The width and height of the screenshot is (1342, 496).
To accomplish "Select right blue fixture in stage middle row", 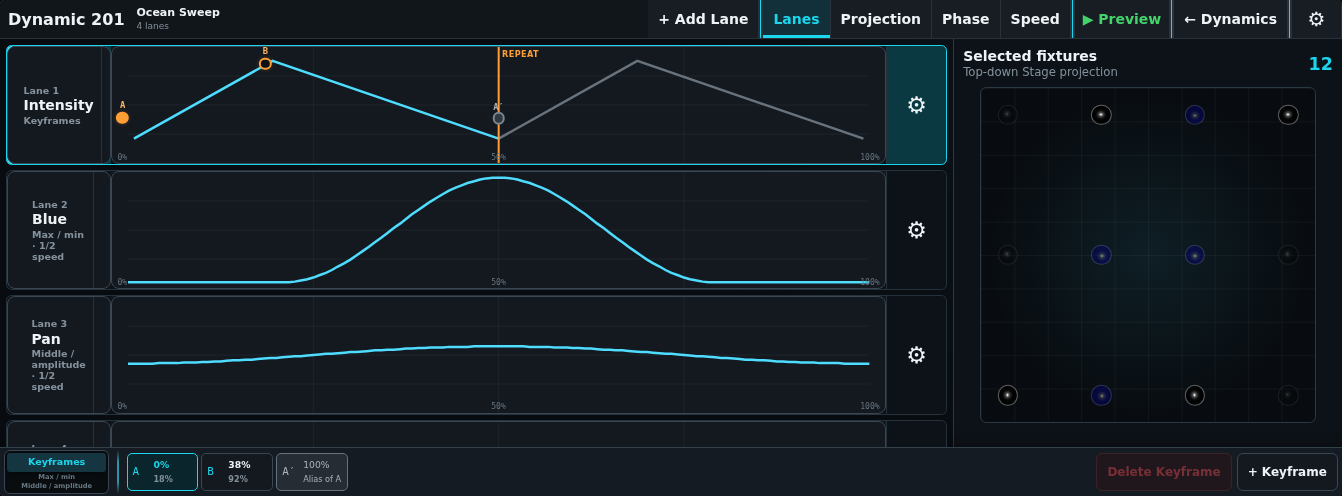I will pos(1195,255).
